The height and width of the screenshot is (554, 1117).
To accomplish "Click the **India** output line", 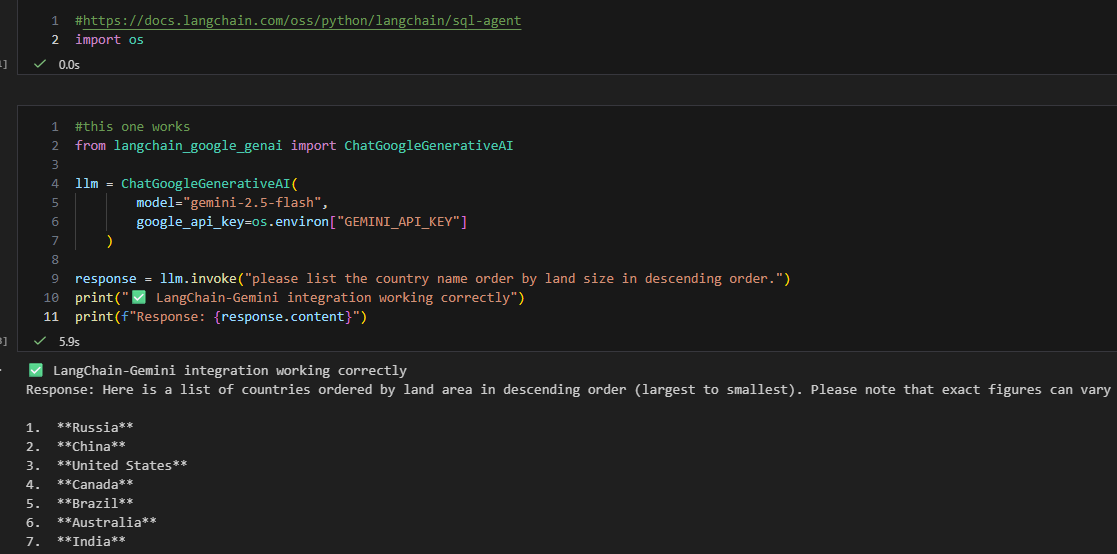I will [x=90, y=541].
